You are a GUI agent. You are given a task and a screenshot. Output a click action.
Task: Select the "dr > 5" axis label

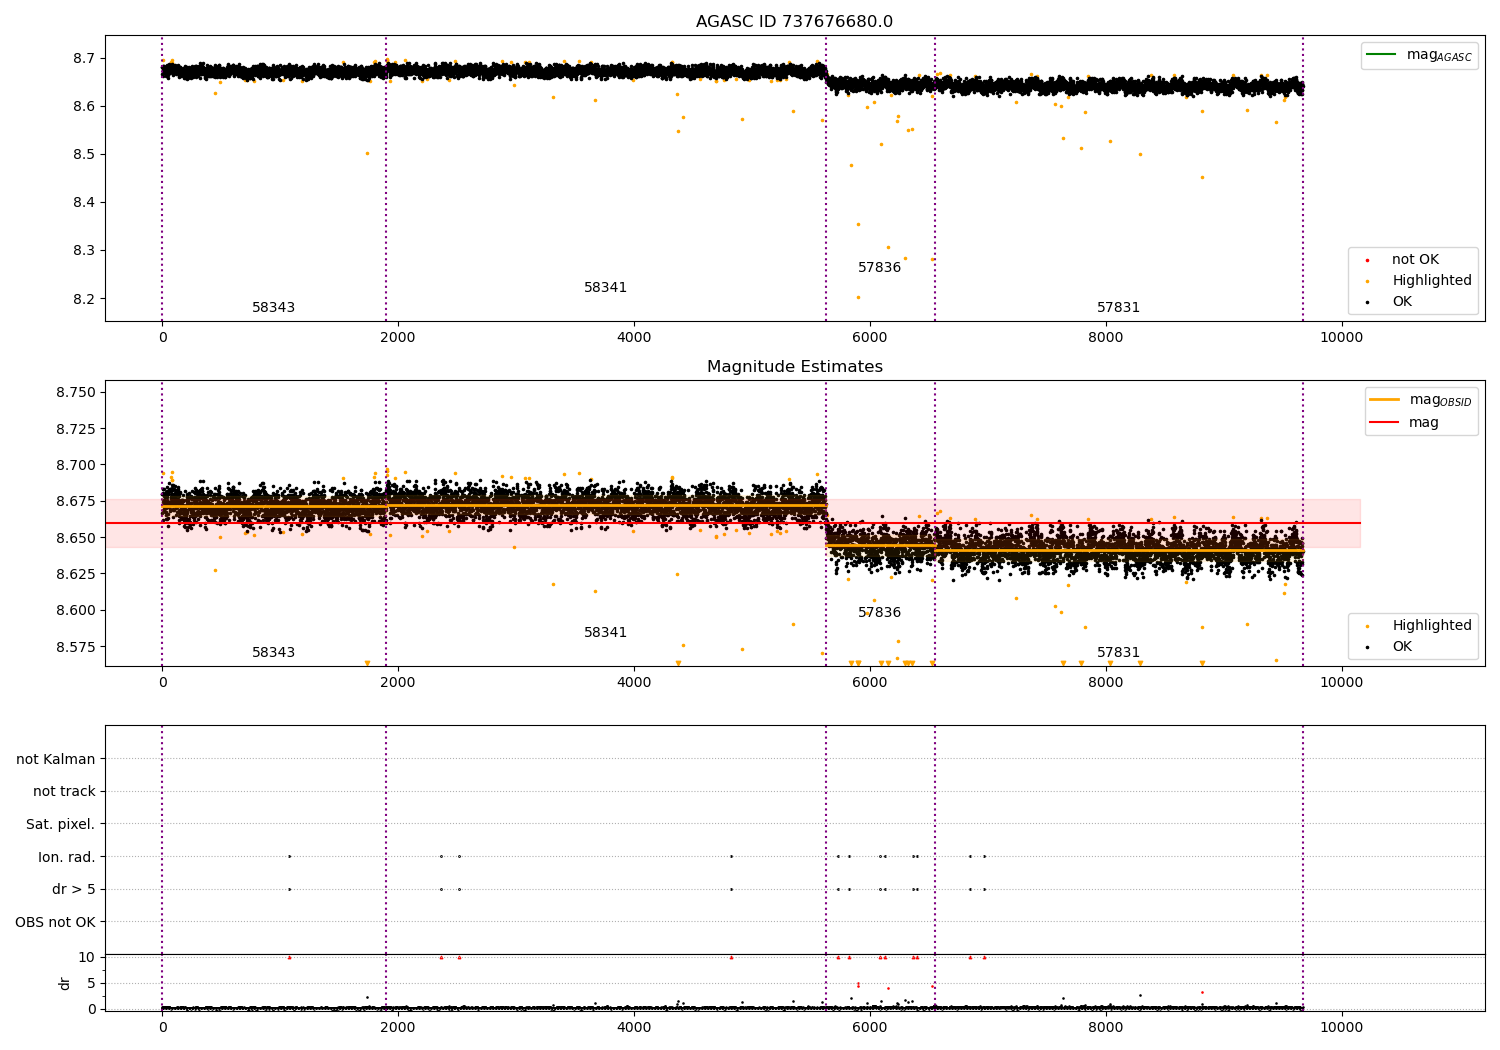point(74,889)
